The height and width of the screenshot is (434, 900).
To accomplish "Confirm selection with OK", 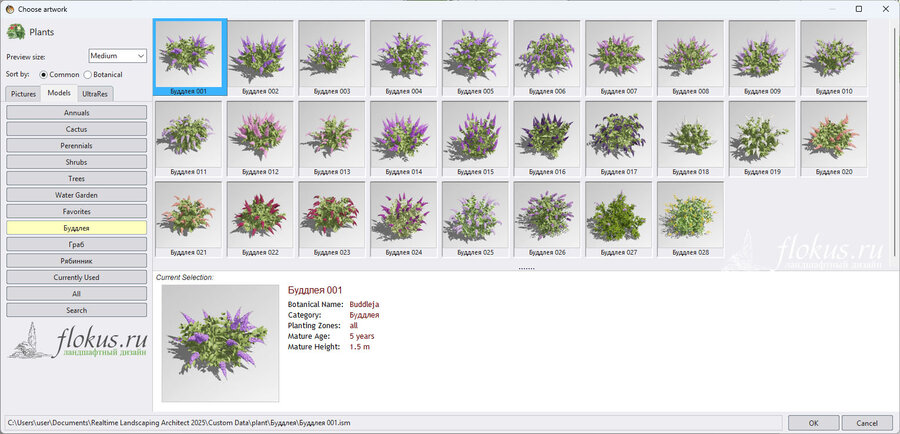I will pos(813,423).
